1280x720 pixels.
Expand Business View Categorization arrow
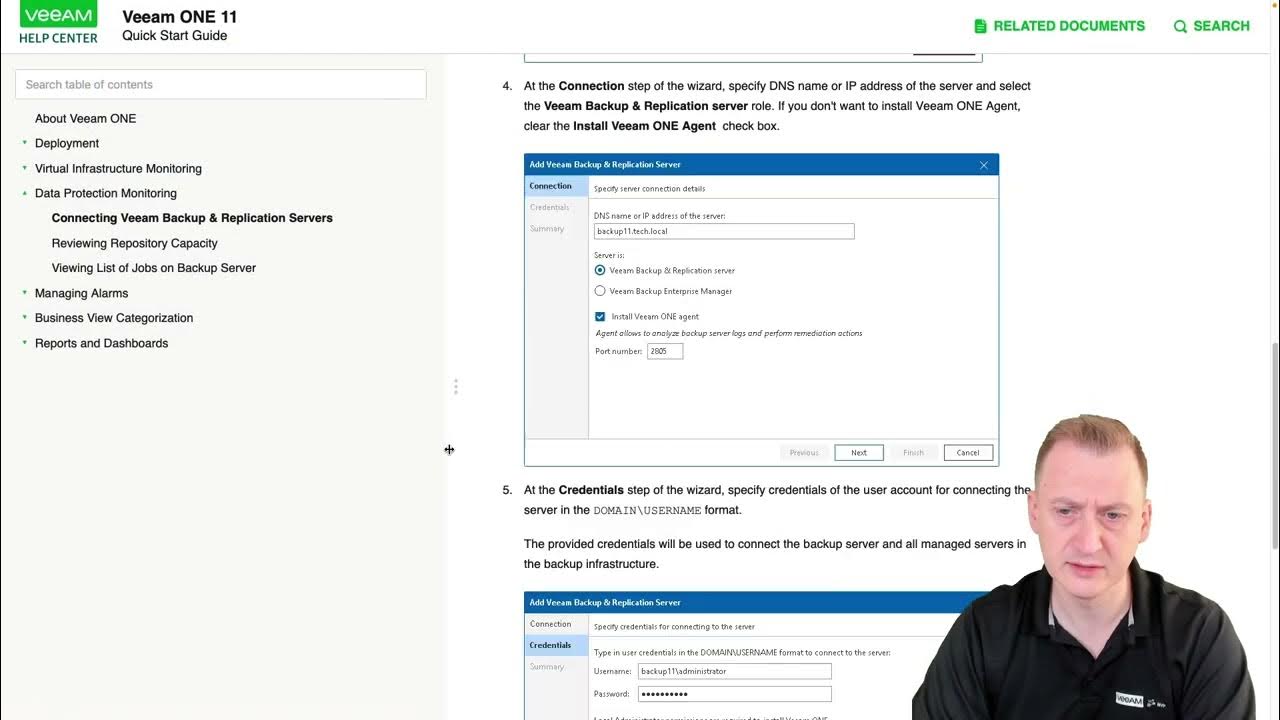(24, 318)
